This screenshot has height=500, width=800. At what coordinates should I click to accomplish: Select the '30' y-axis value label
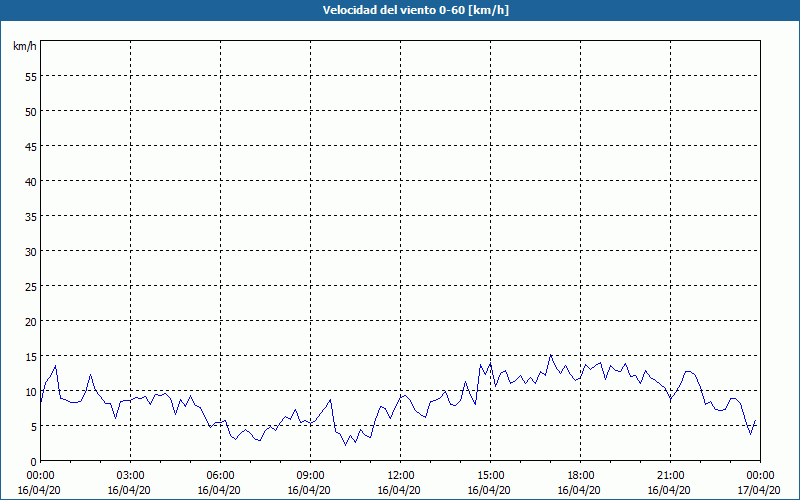tap(31, 252)
